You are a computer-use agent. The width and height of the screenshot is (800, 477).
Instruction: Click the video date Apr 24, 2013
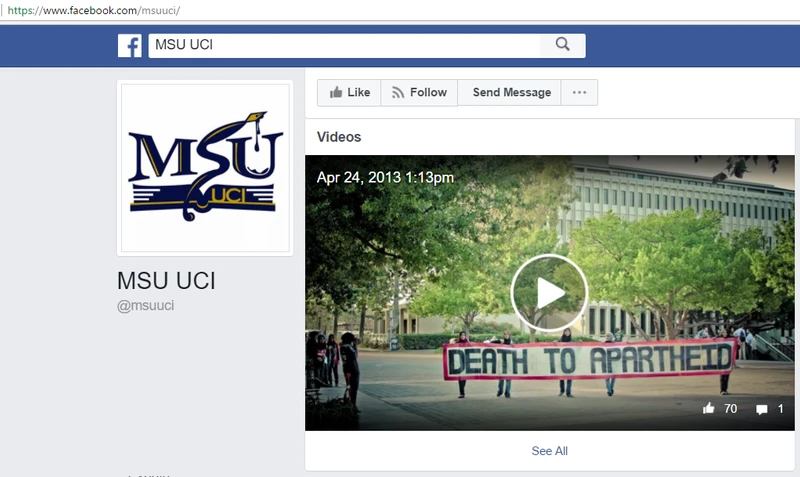[x=385, y=178]
